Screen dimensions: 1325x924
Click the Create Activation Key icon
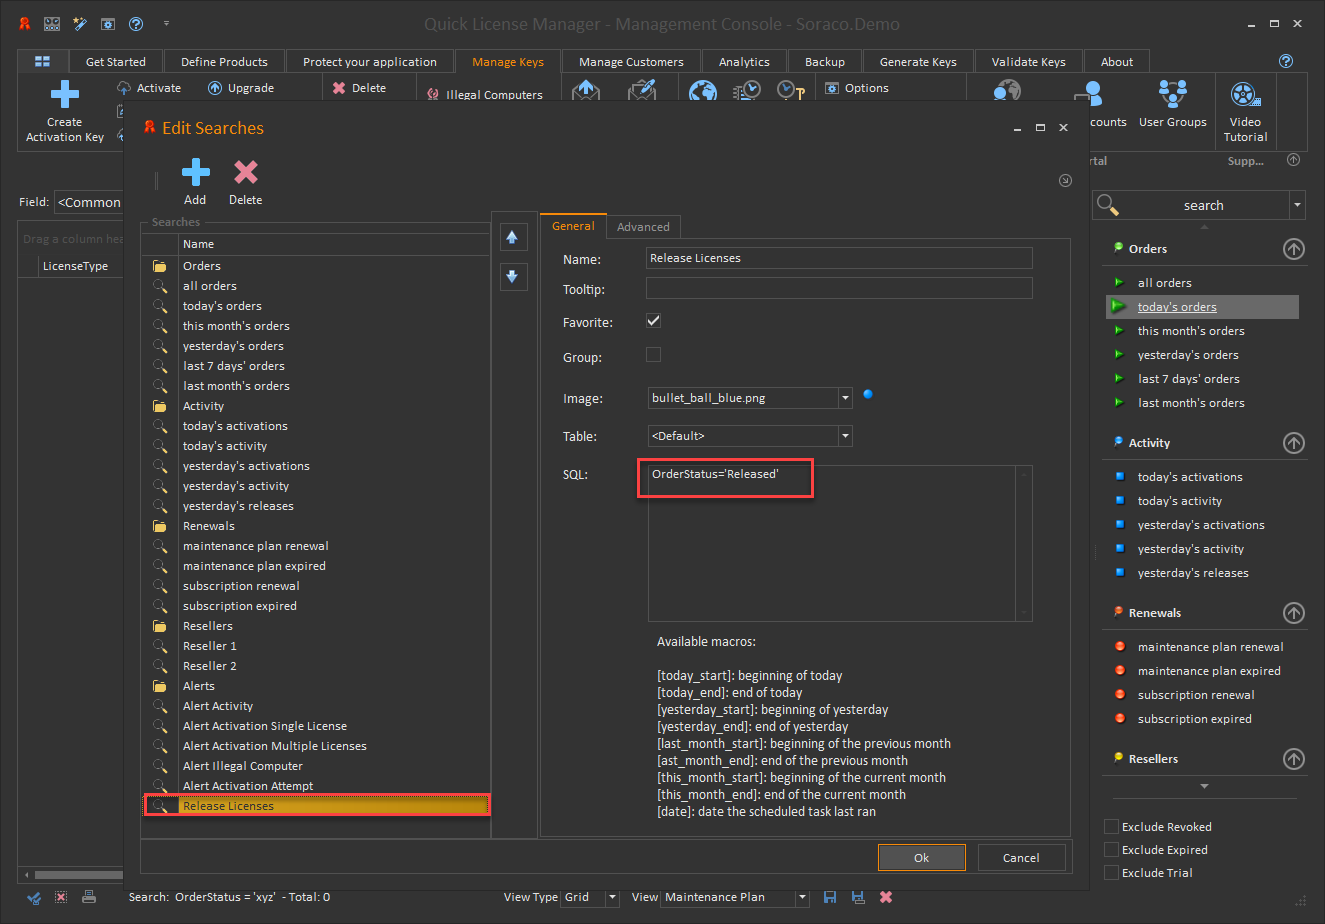pos(65,95)
